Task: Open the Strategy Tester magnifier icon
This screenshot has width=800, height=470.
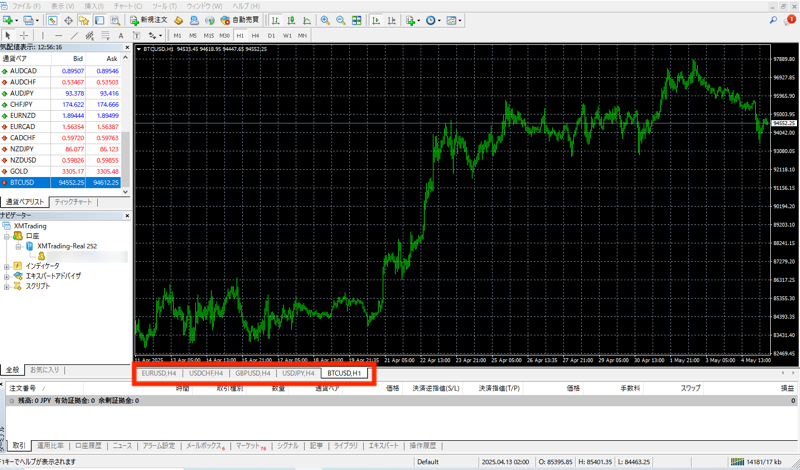Action: pyautogui.click(x=115, y=20)
